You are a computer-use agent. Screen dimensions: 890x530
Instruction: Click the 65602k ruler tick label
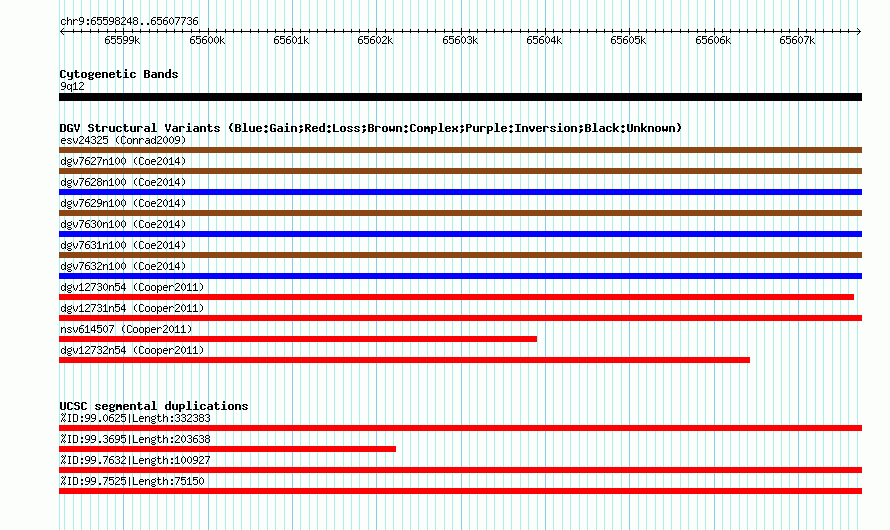pyautogui.click(x=375, y=40)
